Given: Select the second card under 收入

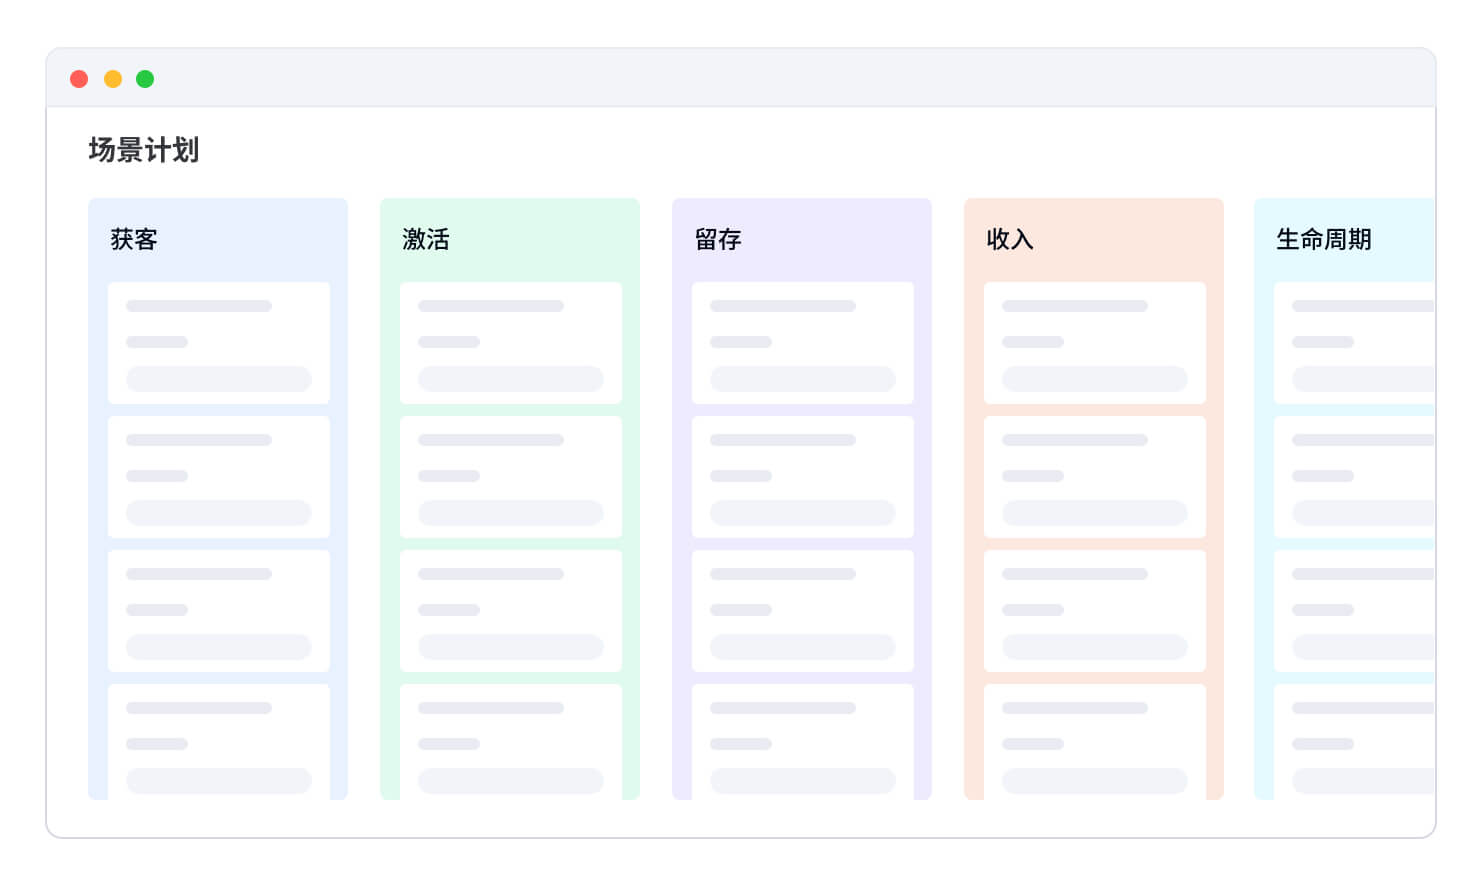Looking at the screenshot, I should click(1095, 477).
